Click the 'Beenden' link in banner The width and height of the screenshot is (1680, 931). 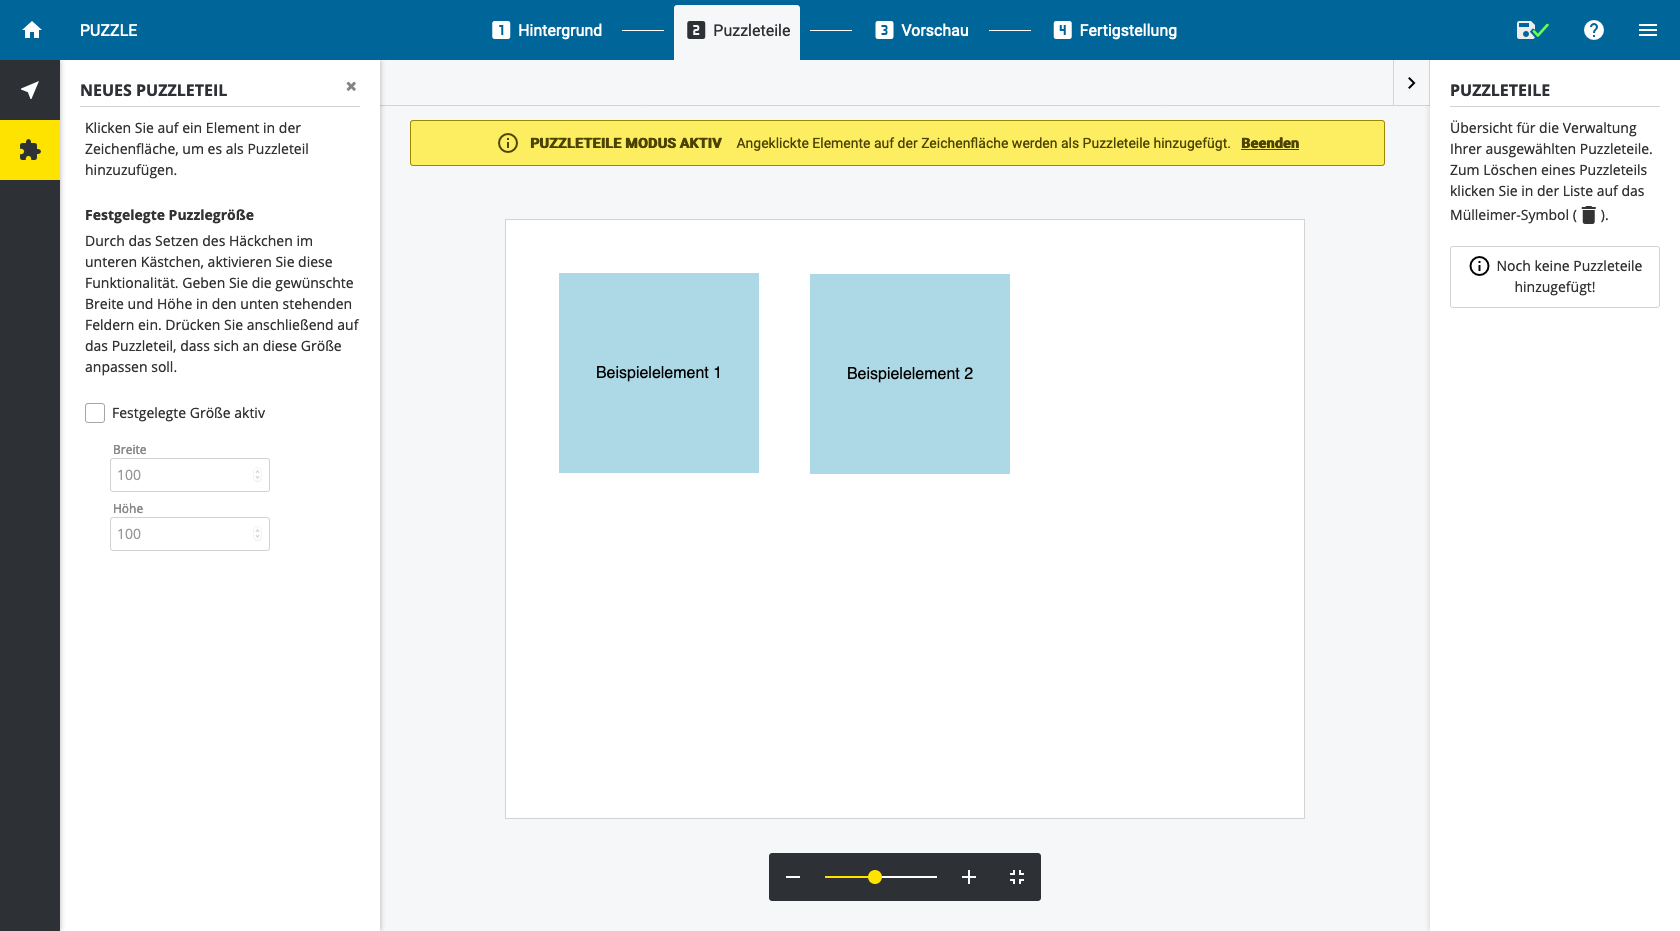(1269, 143)
